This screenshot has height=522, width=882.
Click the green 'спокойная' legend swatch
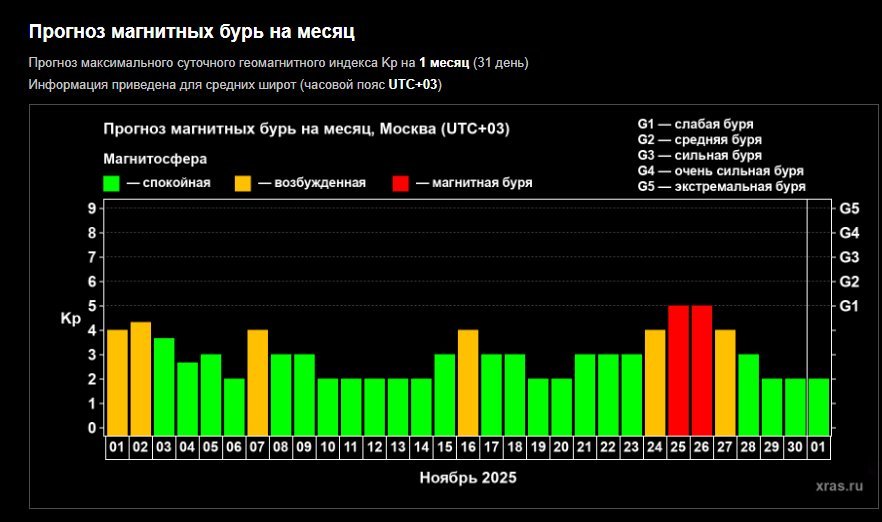pyautogui.click(x=111, y=183)
